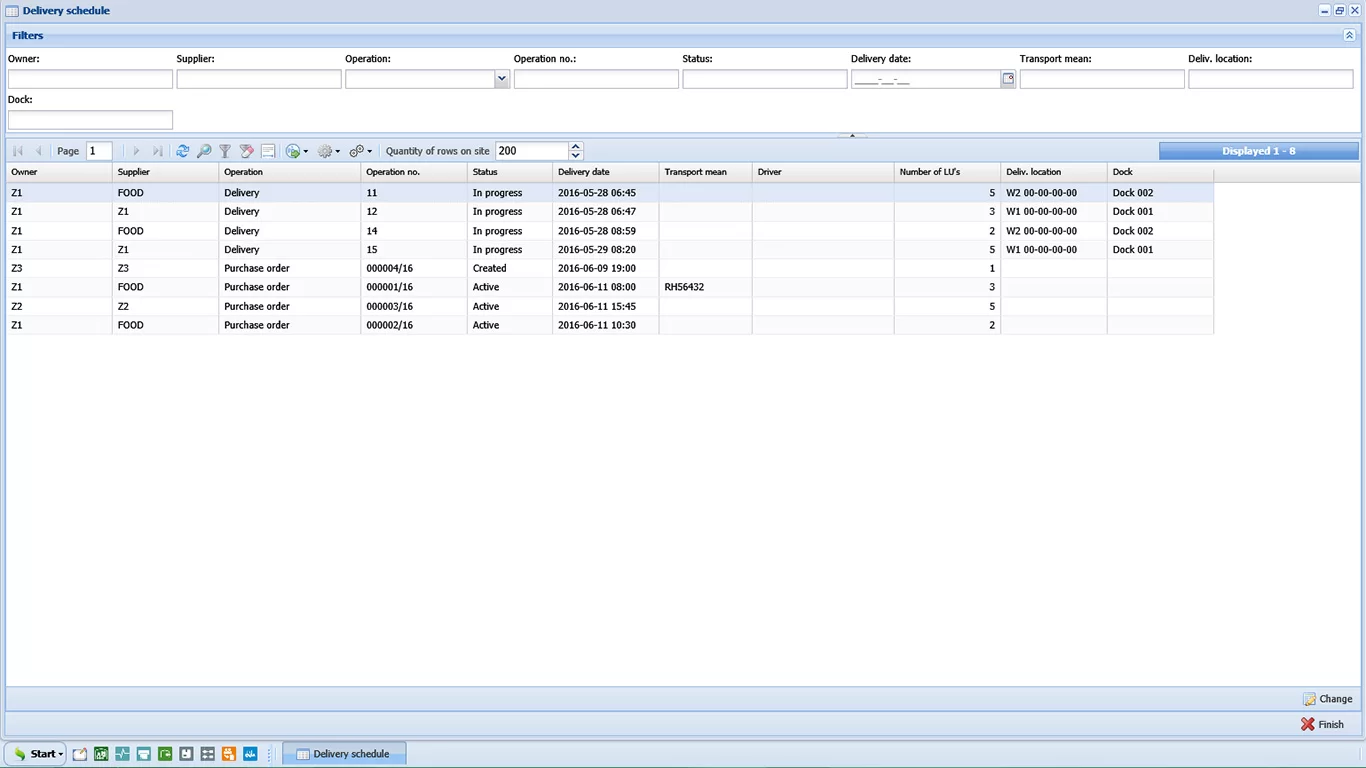Click the Change button
This screenshot has height=768, width=1366.
[x=1328, y=699]
